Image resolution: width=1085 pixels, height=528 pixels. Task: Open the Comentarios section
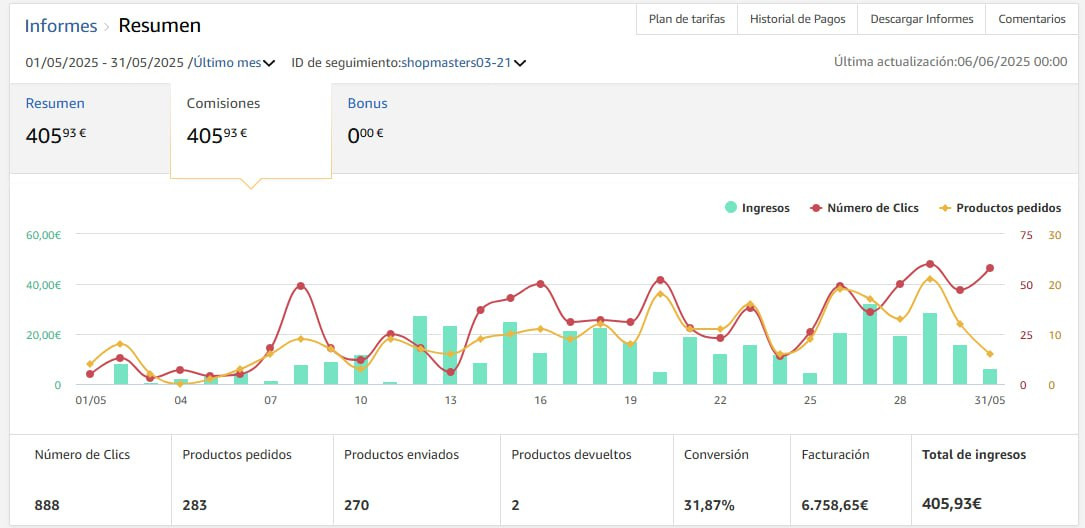(1032, 19)
